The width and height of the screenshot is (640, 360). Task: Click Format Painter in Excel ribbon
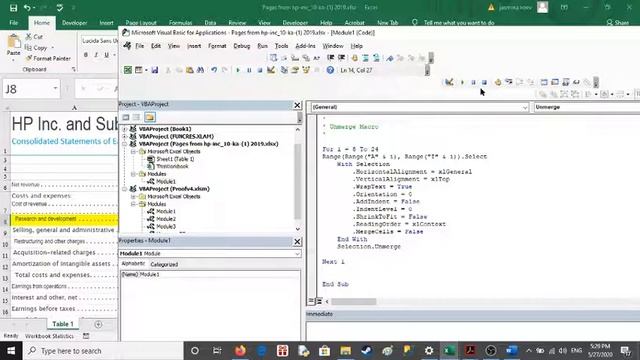48,59
